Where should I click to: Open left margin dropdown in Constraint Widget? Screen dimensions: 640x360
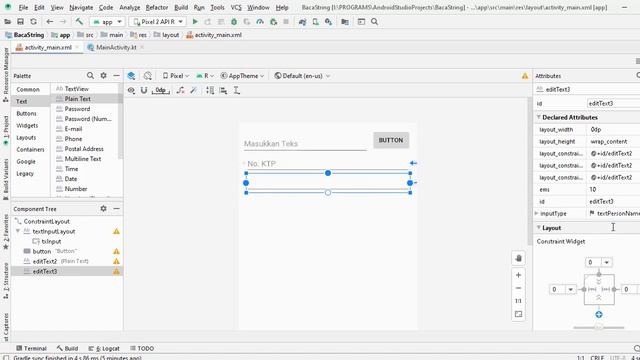tap(570, 289)
